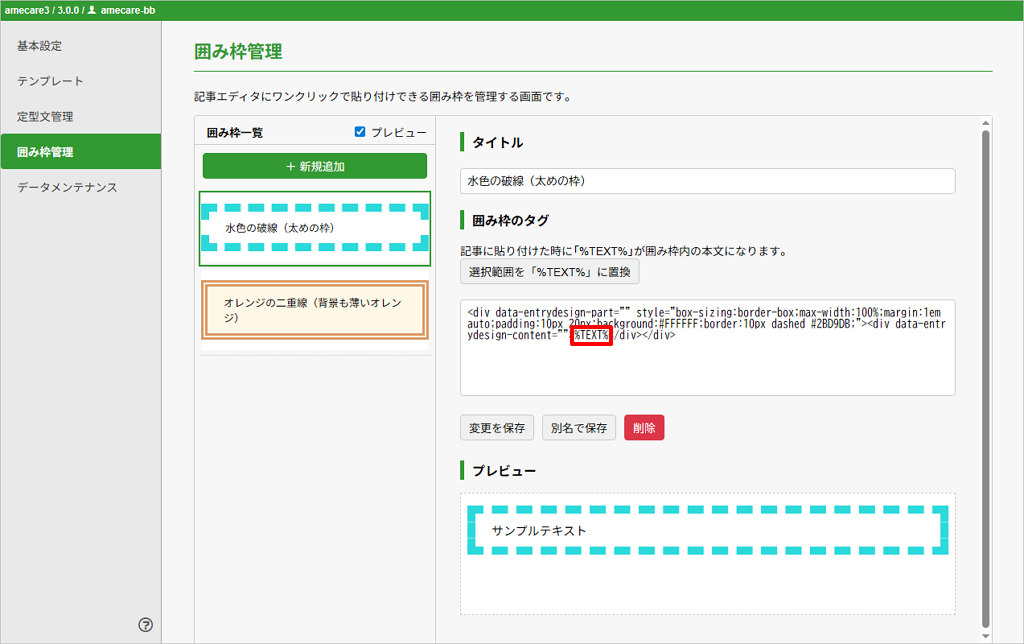Image resolution: width=1024 pixels, height=644 pixels.
Task: Toggle the プレビュー checkbox
Action: (360, 132)
